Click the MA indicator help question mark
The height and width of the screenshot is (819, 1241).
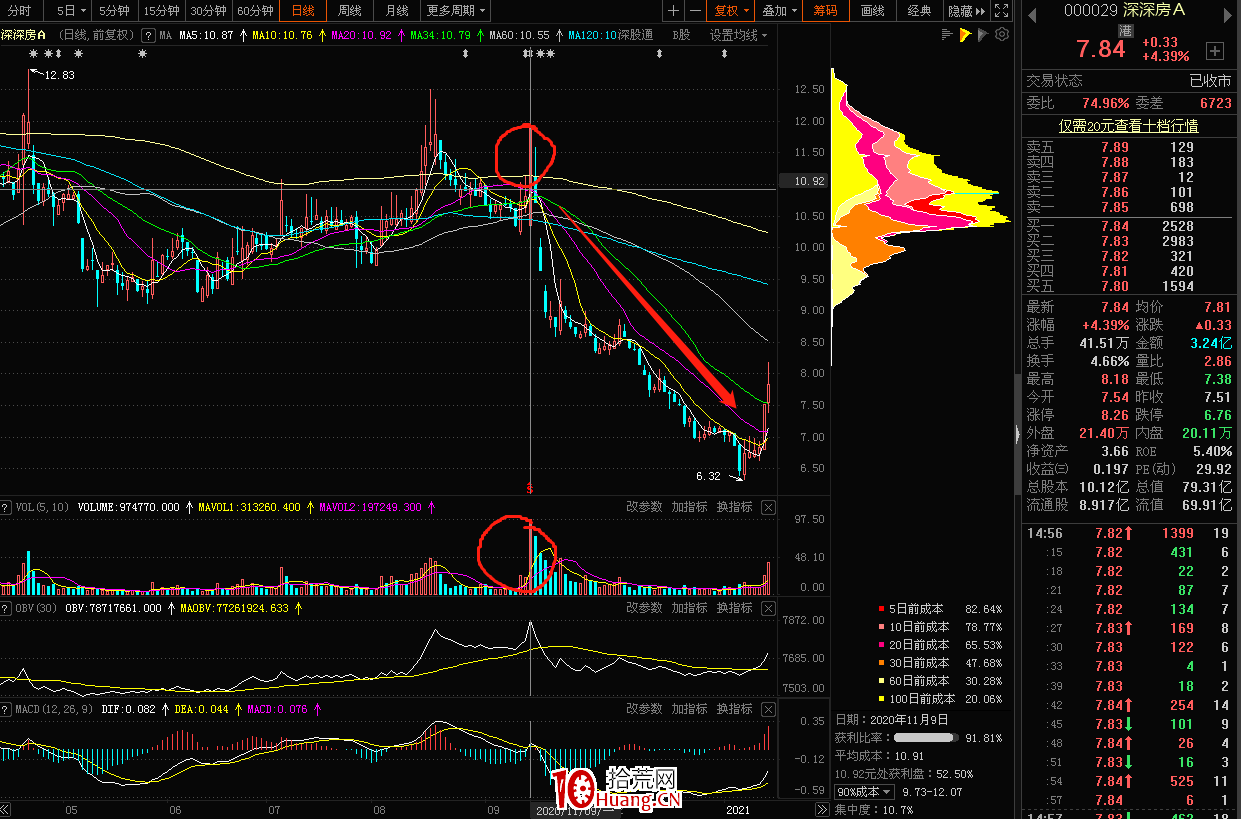(x=148, y=35)
